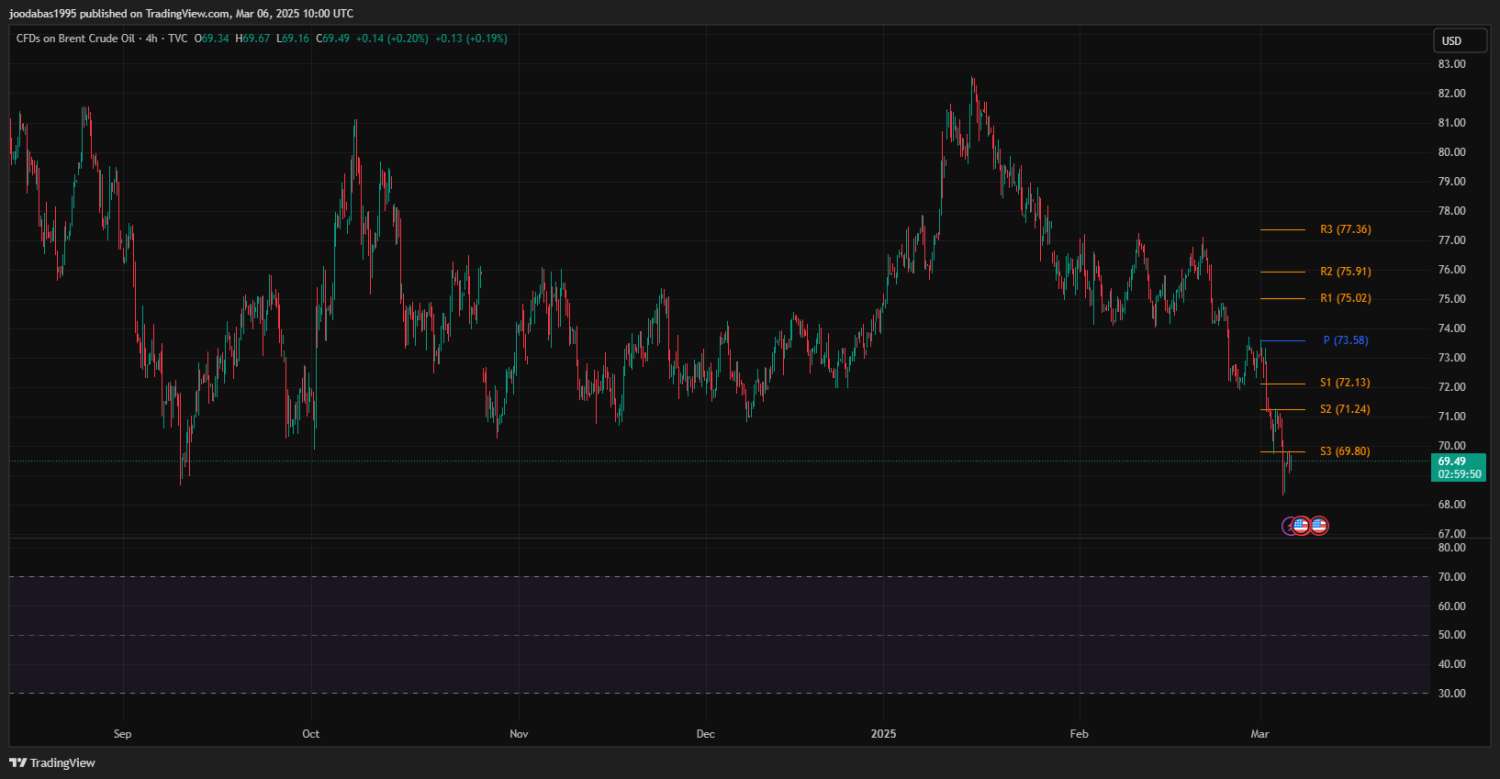
Task: Click the 30.00 level on the lower pane scale
Action: coord(1451,693)
